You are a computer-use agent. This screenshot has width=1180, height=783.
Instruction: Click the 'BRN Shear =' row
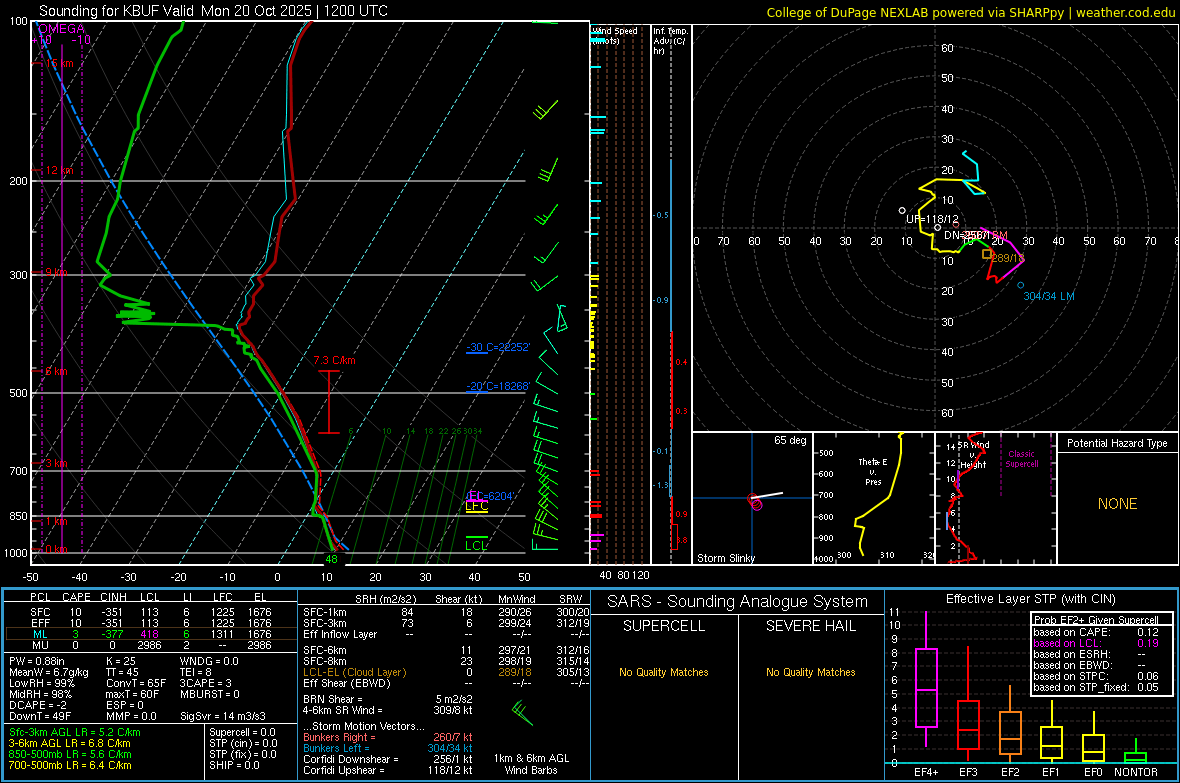click(x=388, y=699)
